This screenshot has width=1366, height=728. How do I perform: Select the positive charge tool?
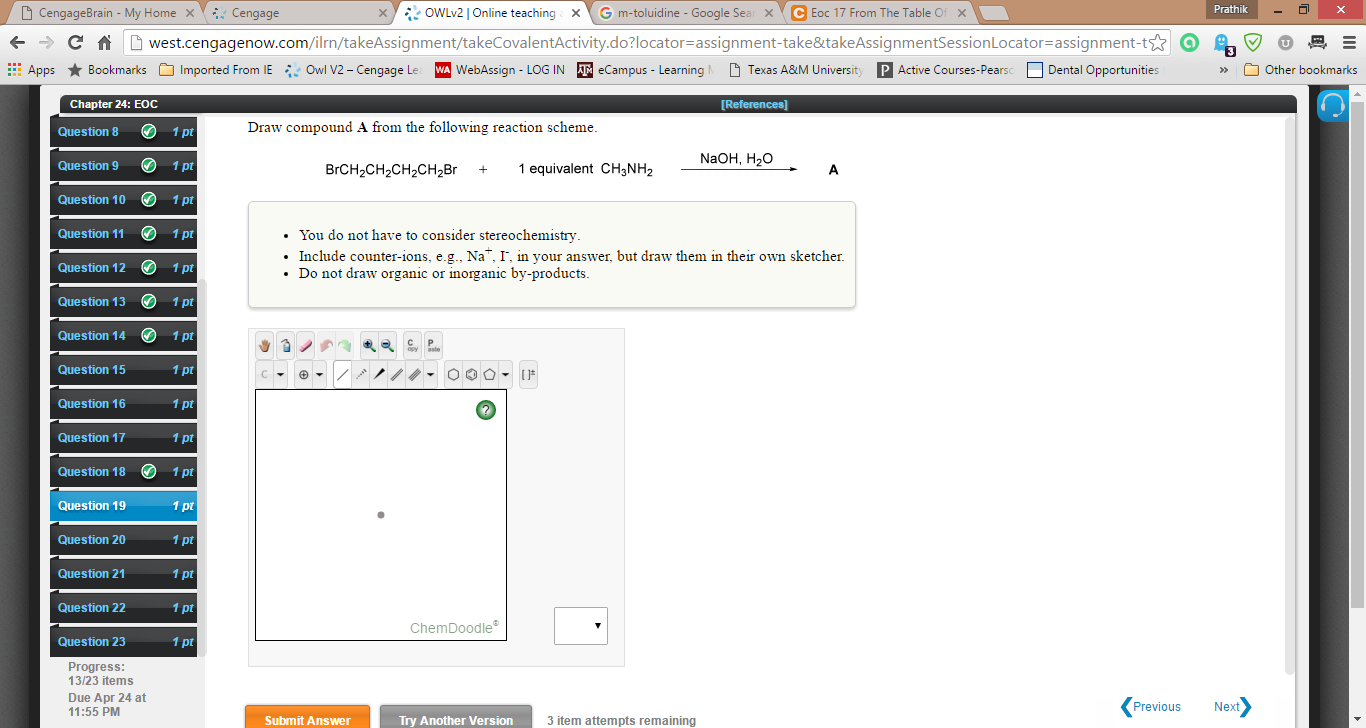[303, 375]
